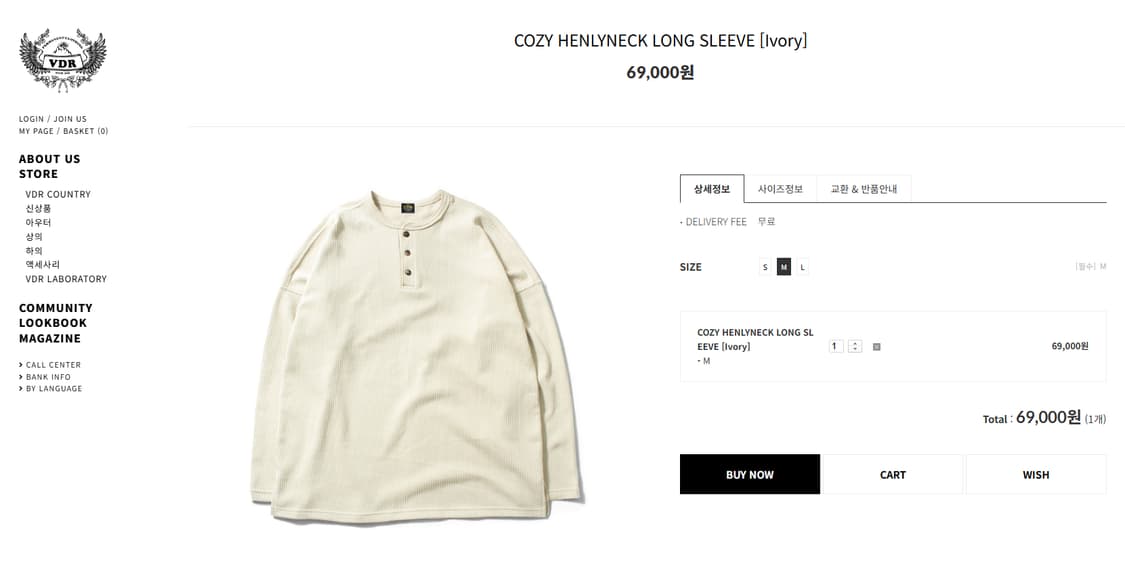
Task: Go to the LOOKBOOK page
Action: [x=53, y=323]
